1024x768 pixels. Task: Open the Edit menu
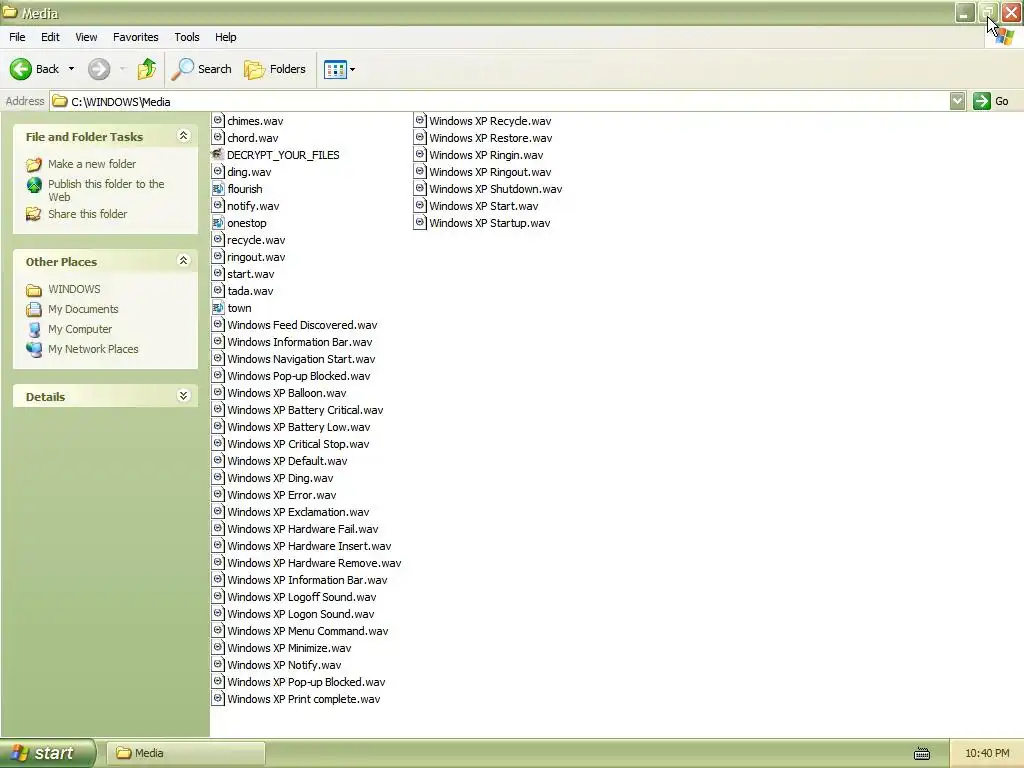[x=50, y=37]
